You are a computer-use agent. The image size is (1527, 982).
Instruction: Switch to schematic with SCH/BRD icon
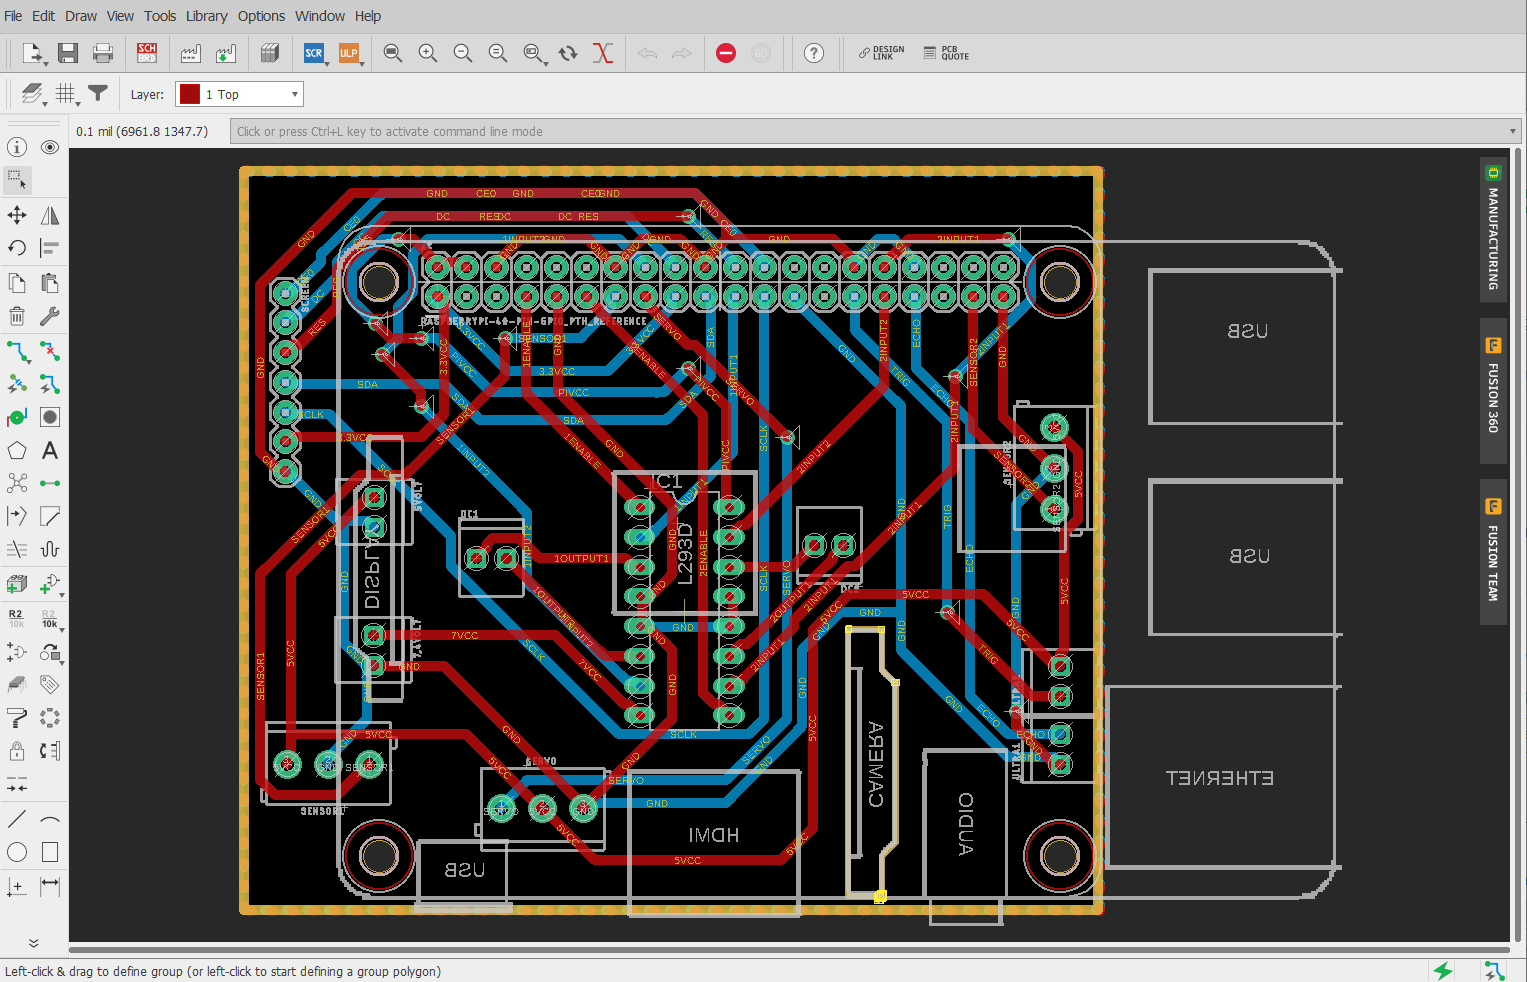click(x=147, y=53)
